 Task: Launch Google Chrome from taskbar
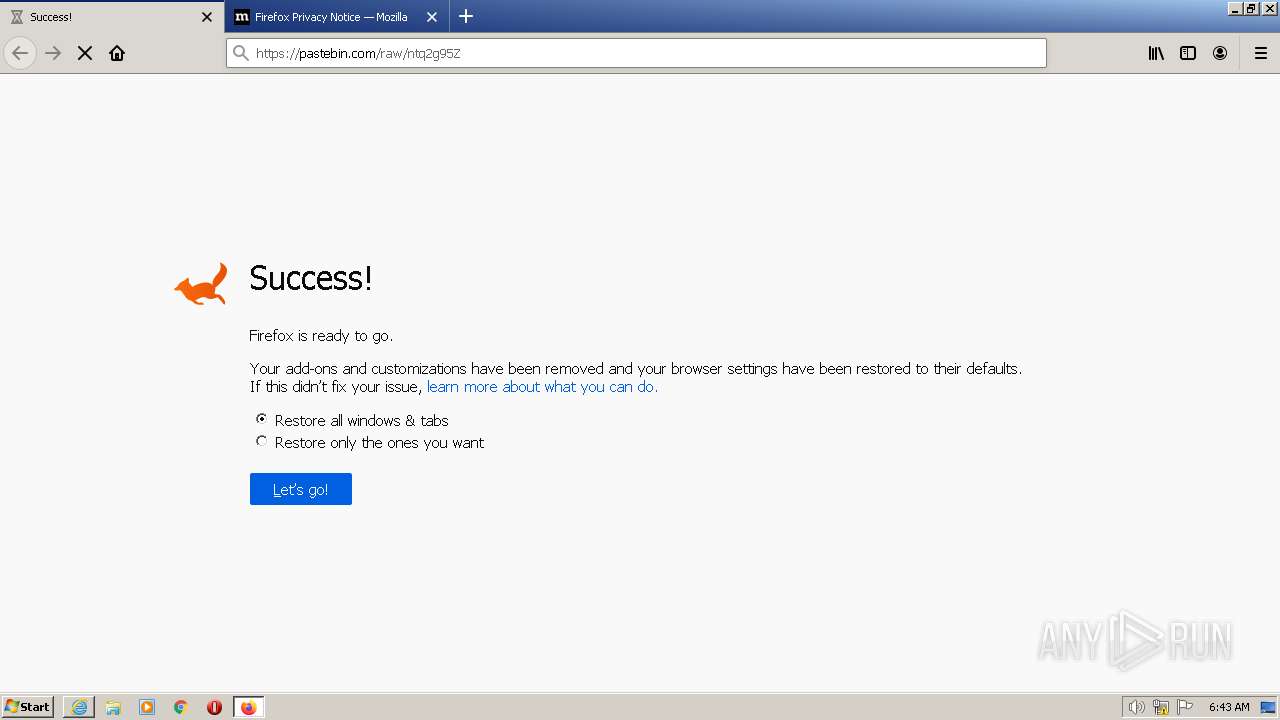(x=181, y=707)
